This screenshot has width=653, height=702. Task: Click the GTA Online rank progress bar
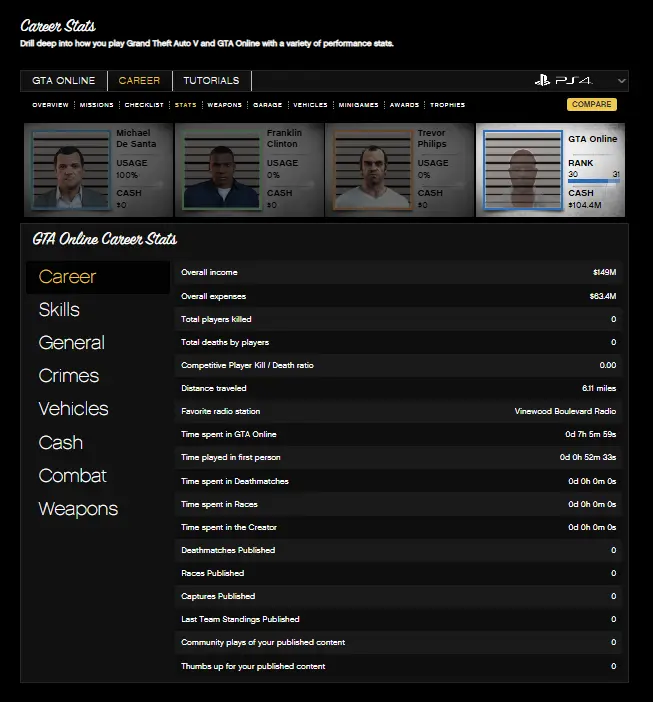tap(593, 182)
